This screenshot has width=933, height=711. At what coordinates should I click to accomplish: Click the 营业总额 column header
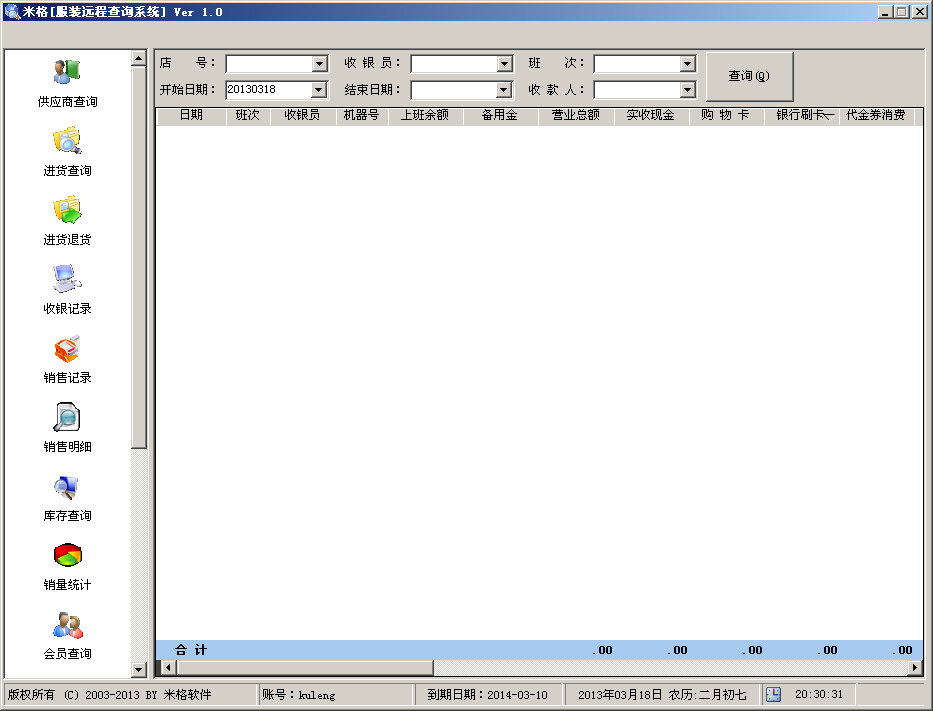575,115
